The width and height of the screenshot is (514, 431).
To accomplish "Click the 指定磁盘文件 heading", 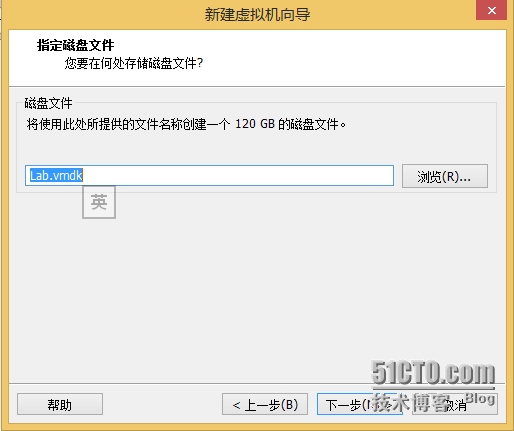I will tap(75, 45).
